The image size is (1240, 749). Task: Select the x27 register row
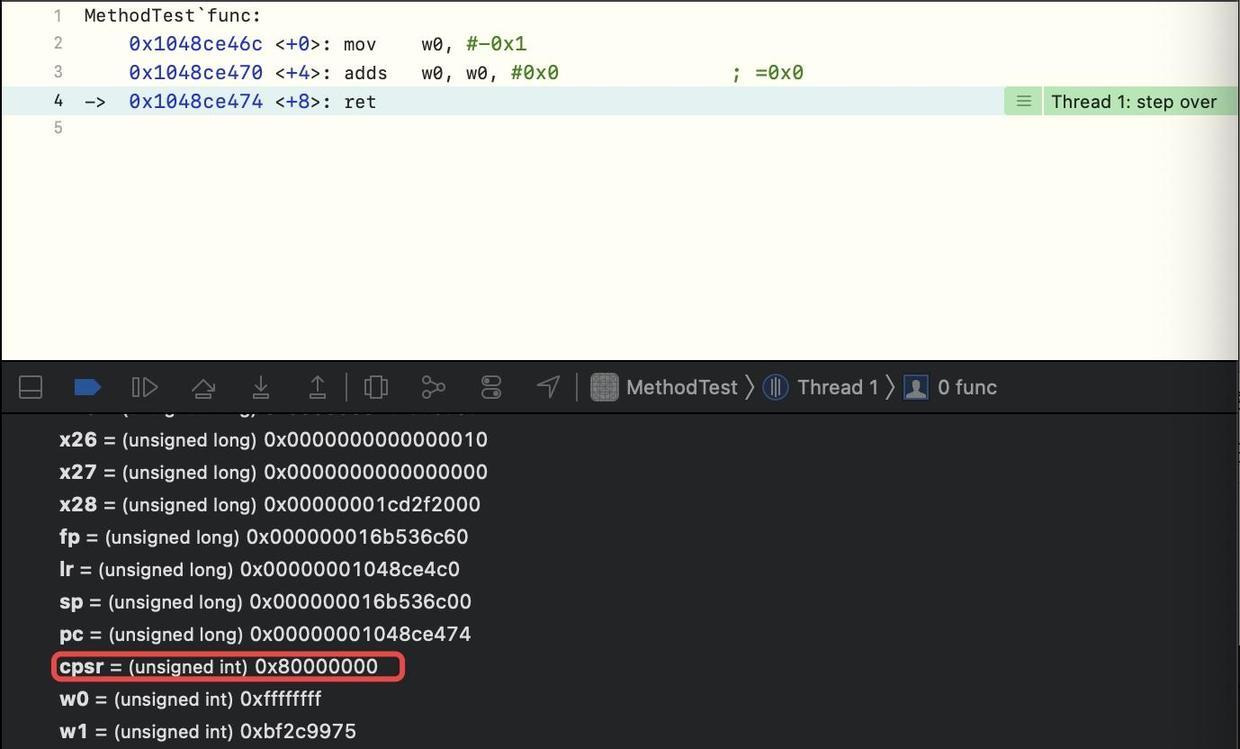tap(274, 472)
